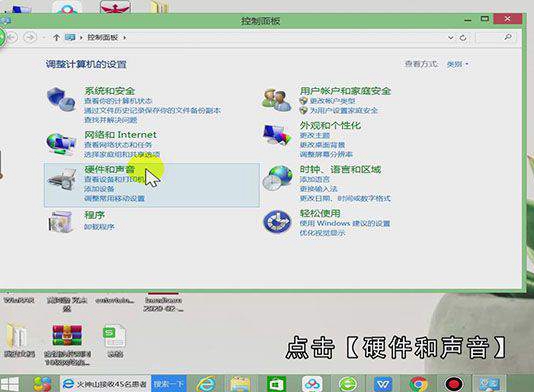The height and width of the screenshot is (392, 534).
Task: Open Internet Explorer from taskbar
Action: [x=206, y=384]
